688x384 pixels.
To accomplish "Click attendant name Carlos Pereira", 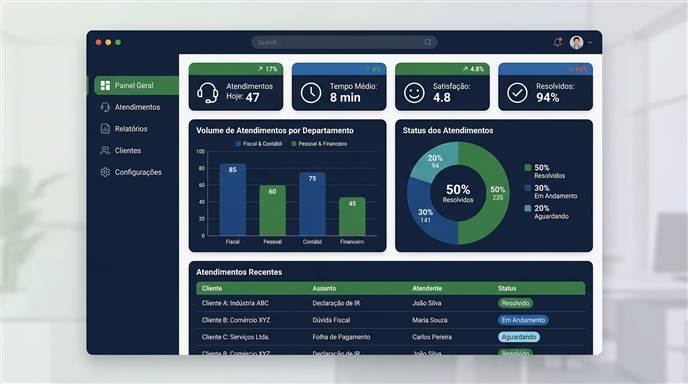I will (x=432, y=337).
